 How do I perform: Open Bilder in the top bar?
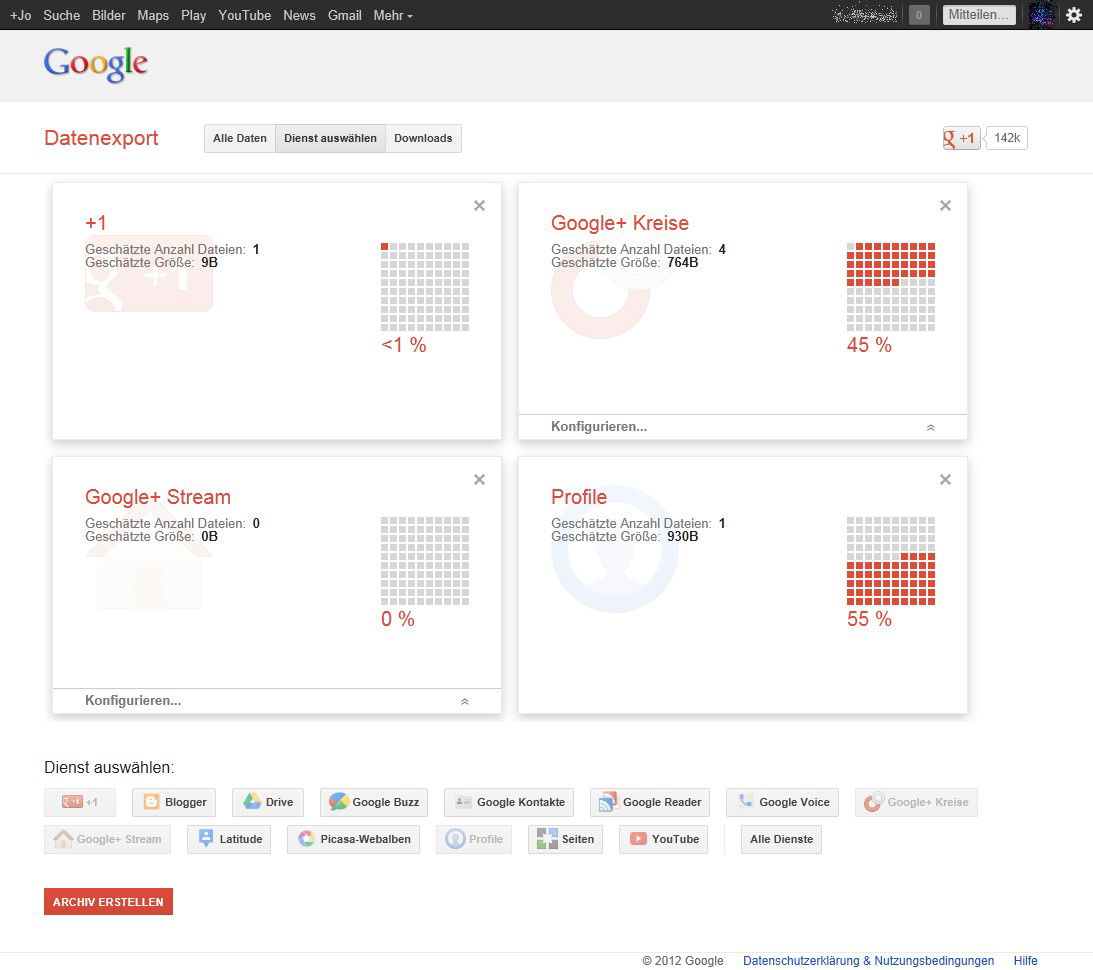tap(109, 15)
